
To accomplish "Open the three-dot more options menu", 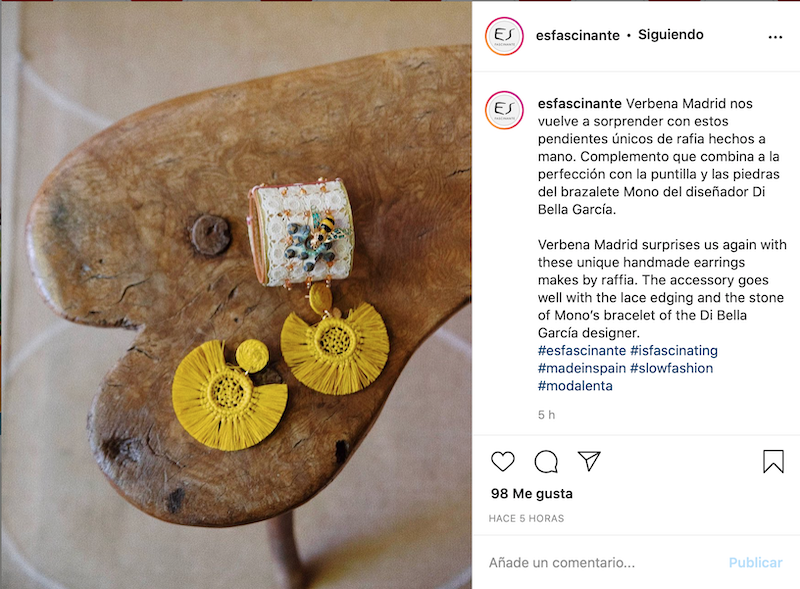I will 775,37.
